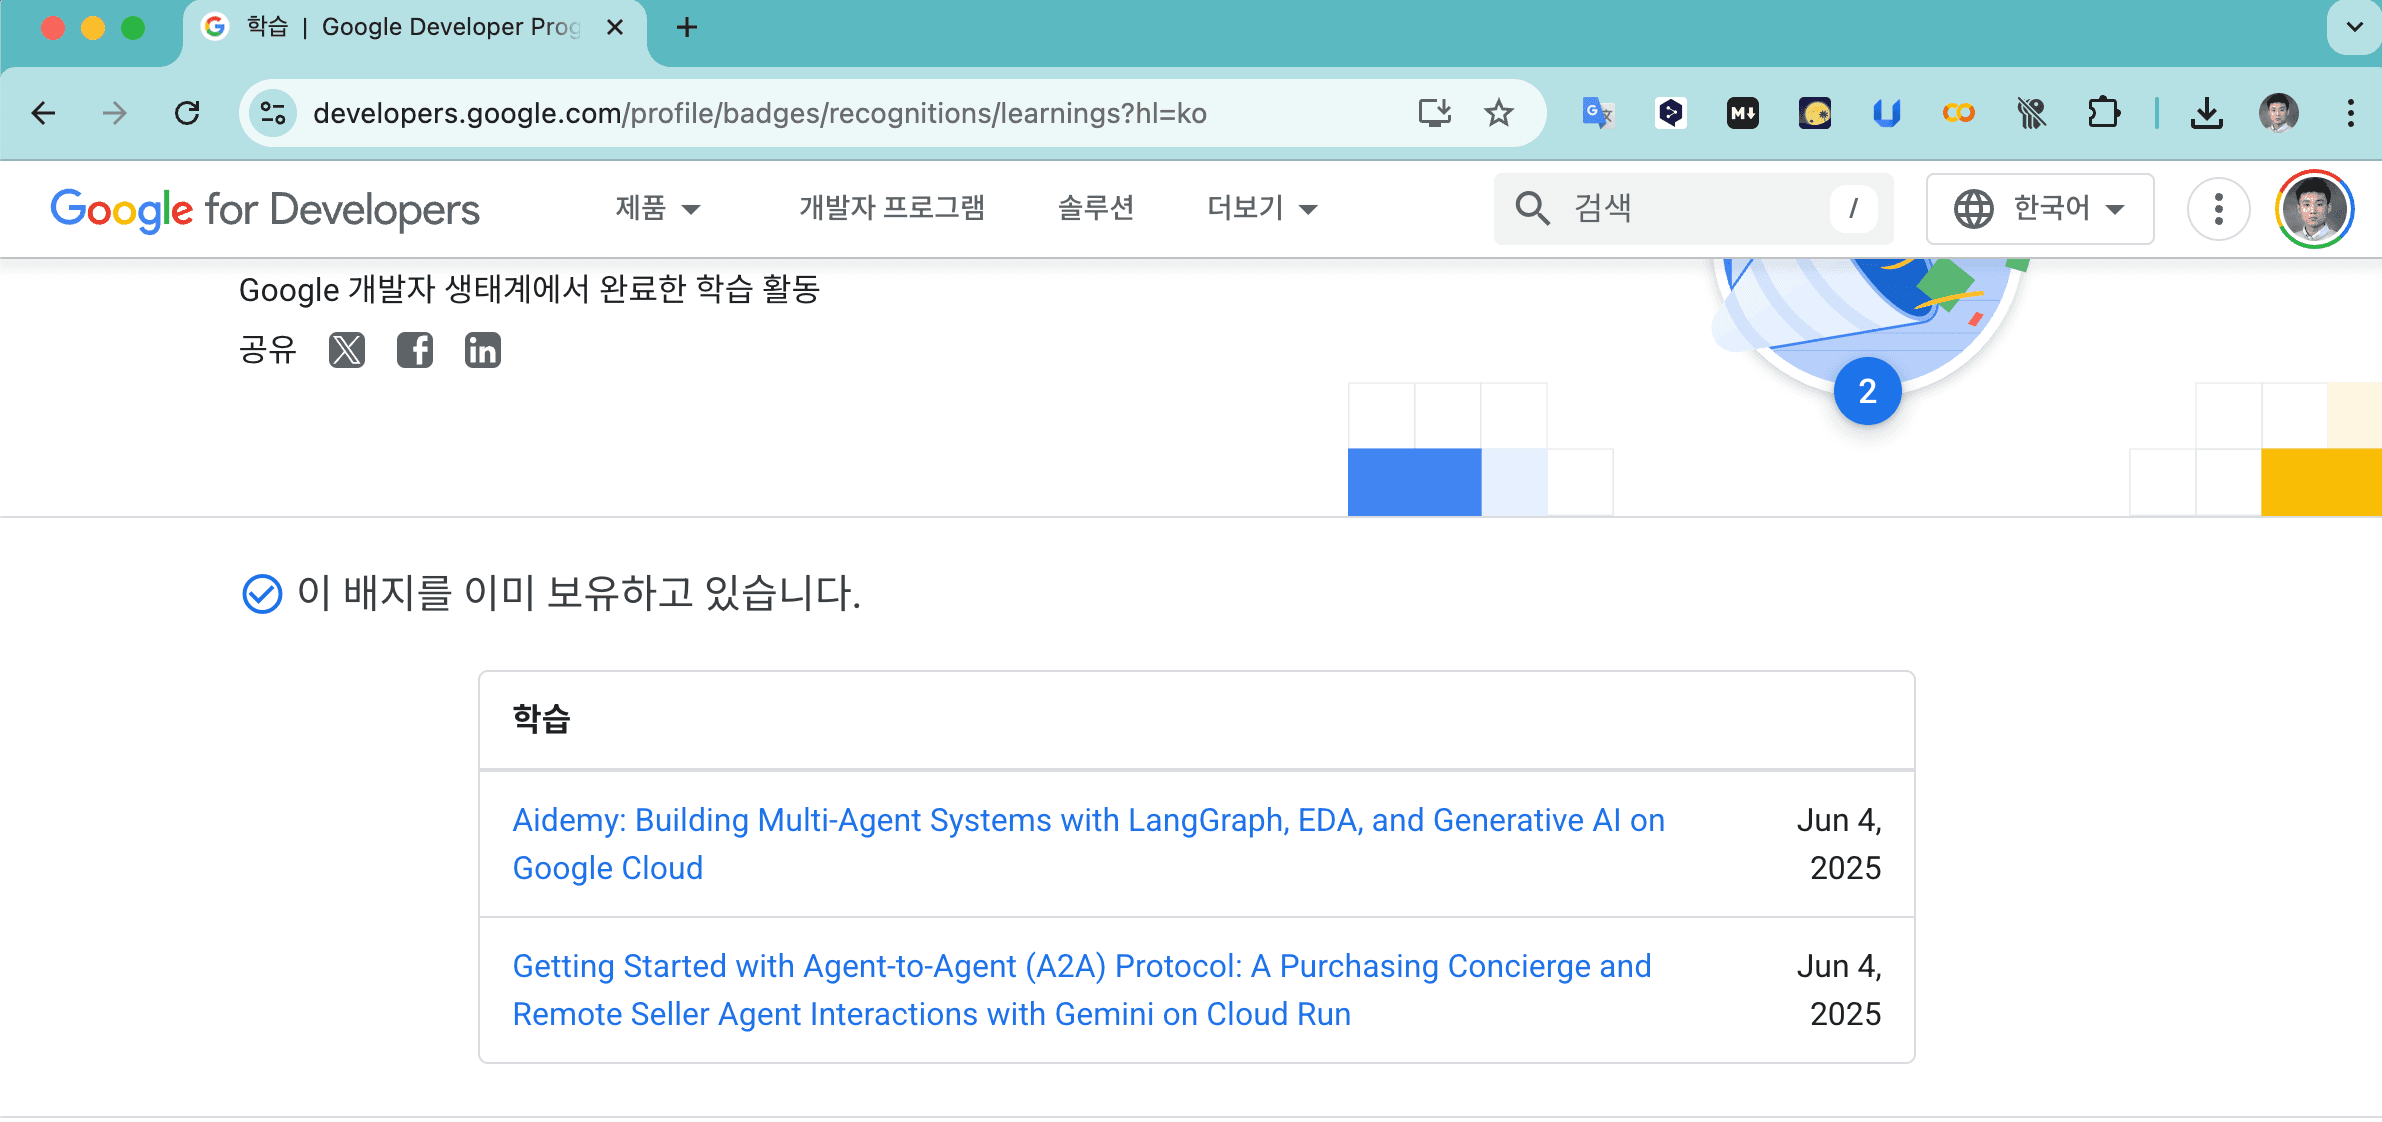2382x1122 pixels.
Task: Close the Google Developer Program tab
Action: coord(615,27)
